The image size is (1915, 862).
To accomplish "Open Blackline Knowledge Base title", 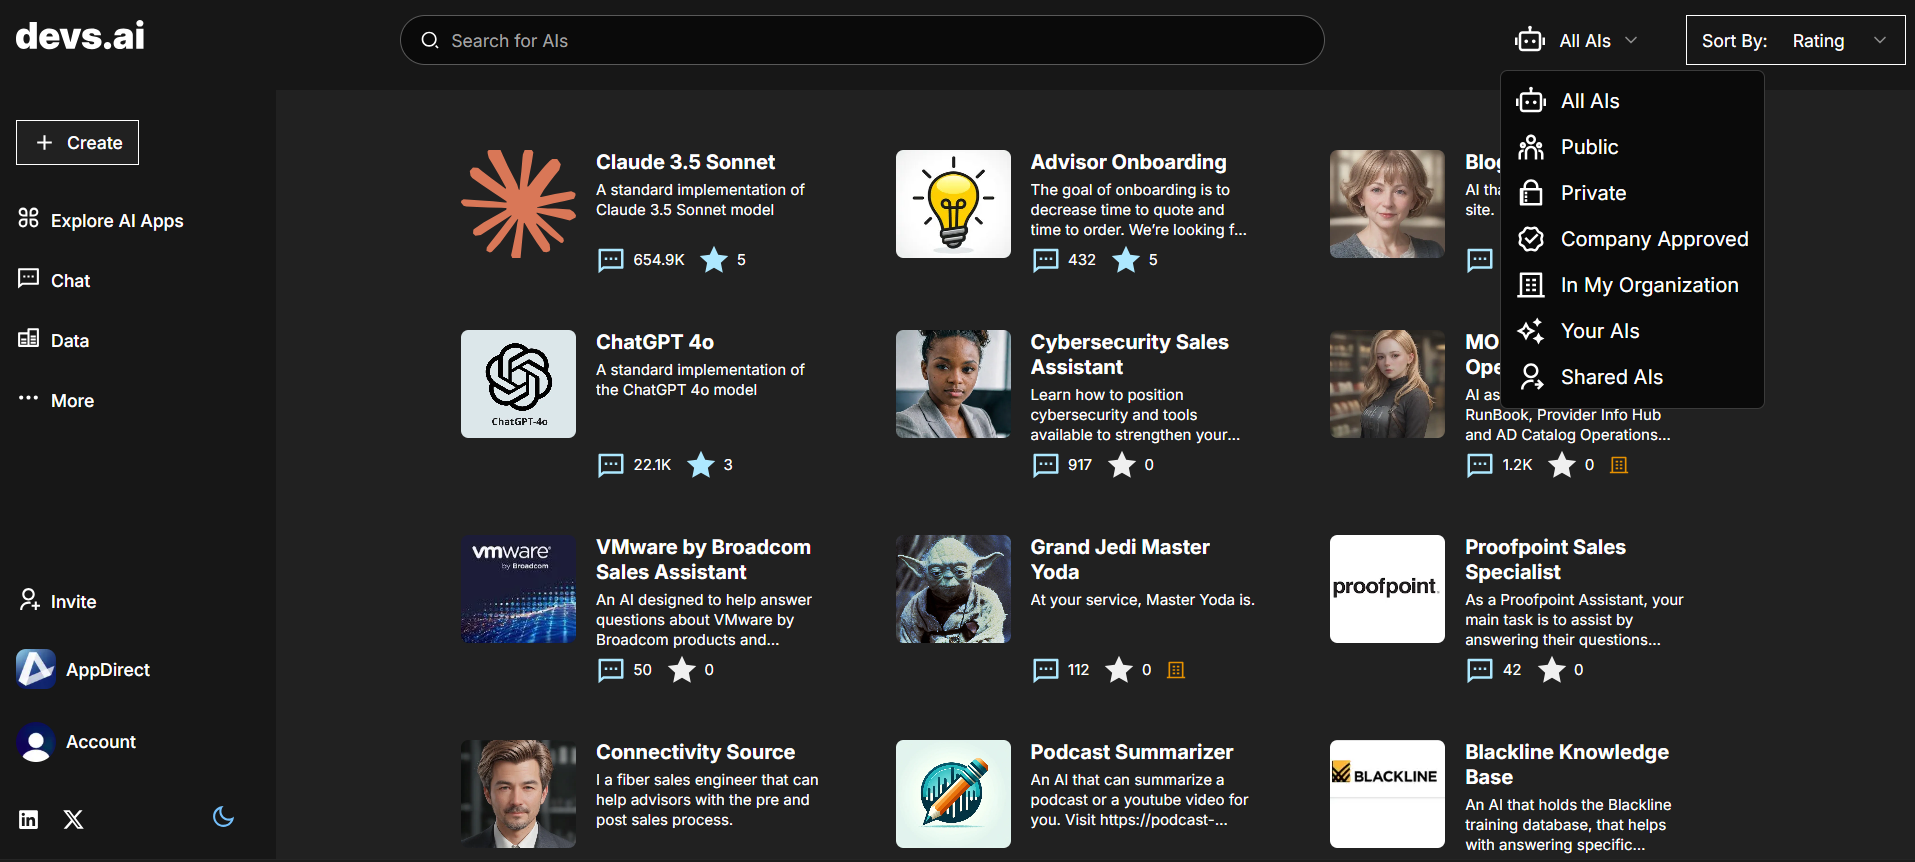I will [x=1567, y=764].
